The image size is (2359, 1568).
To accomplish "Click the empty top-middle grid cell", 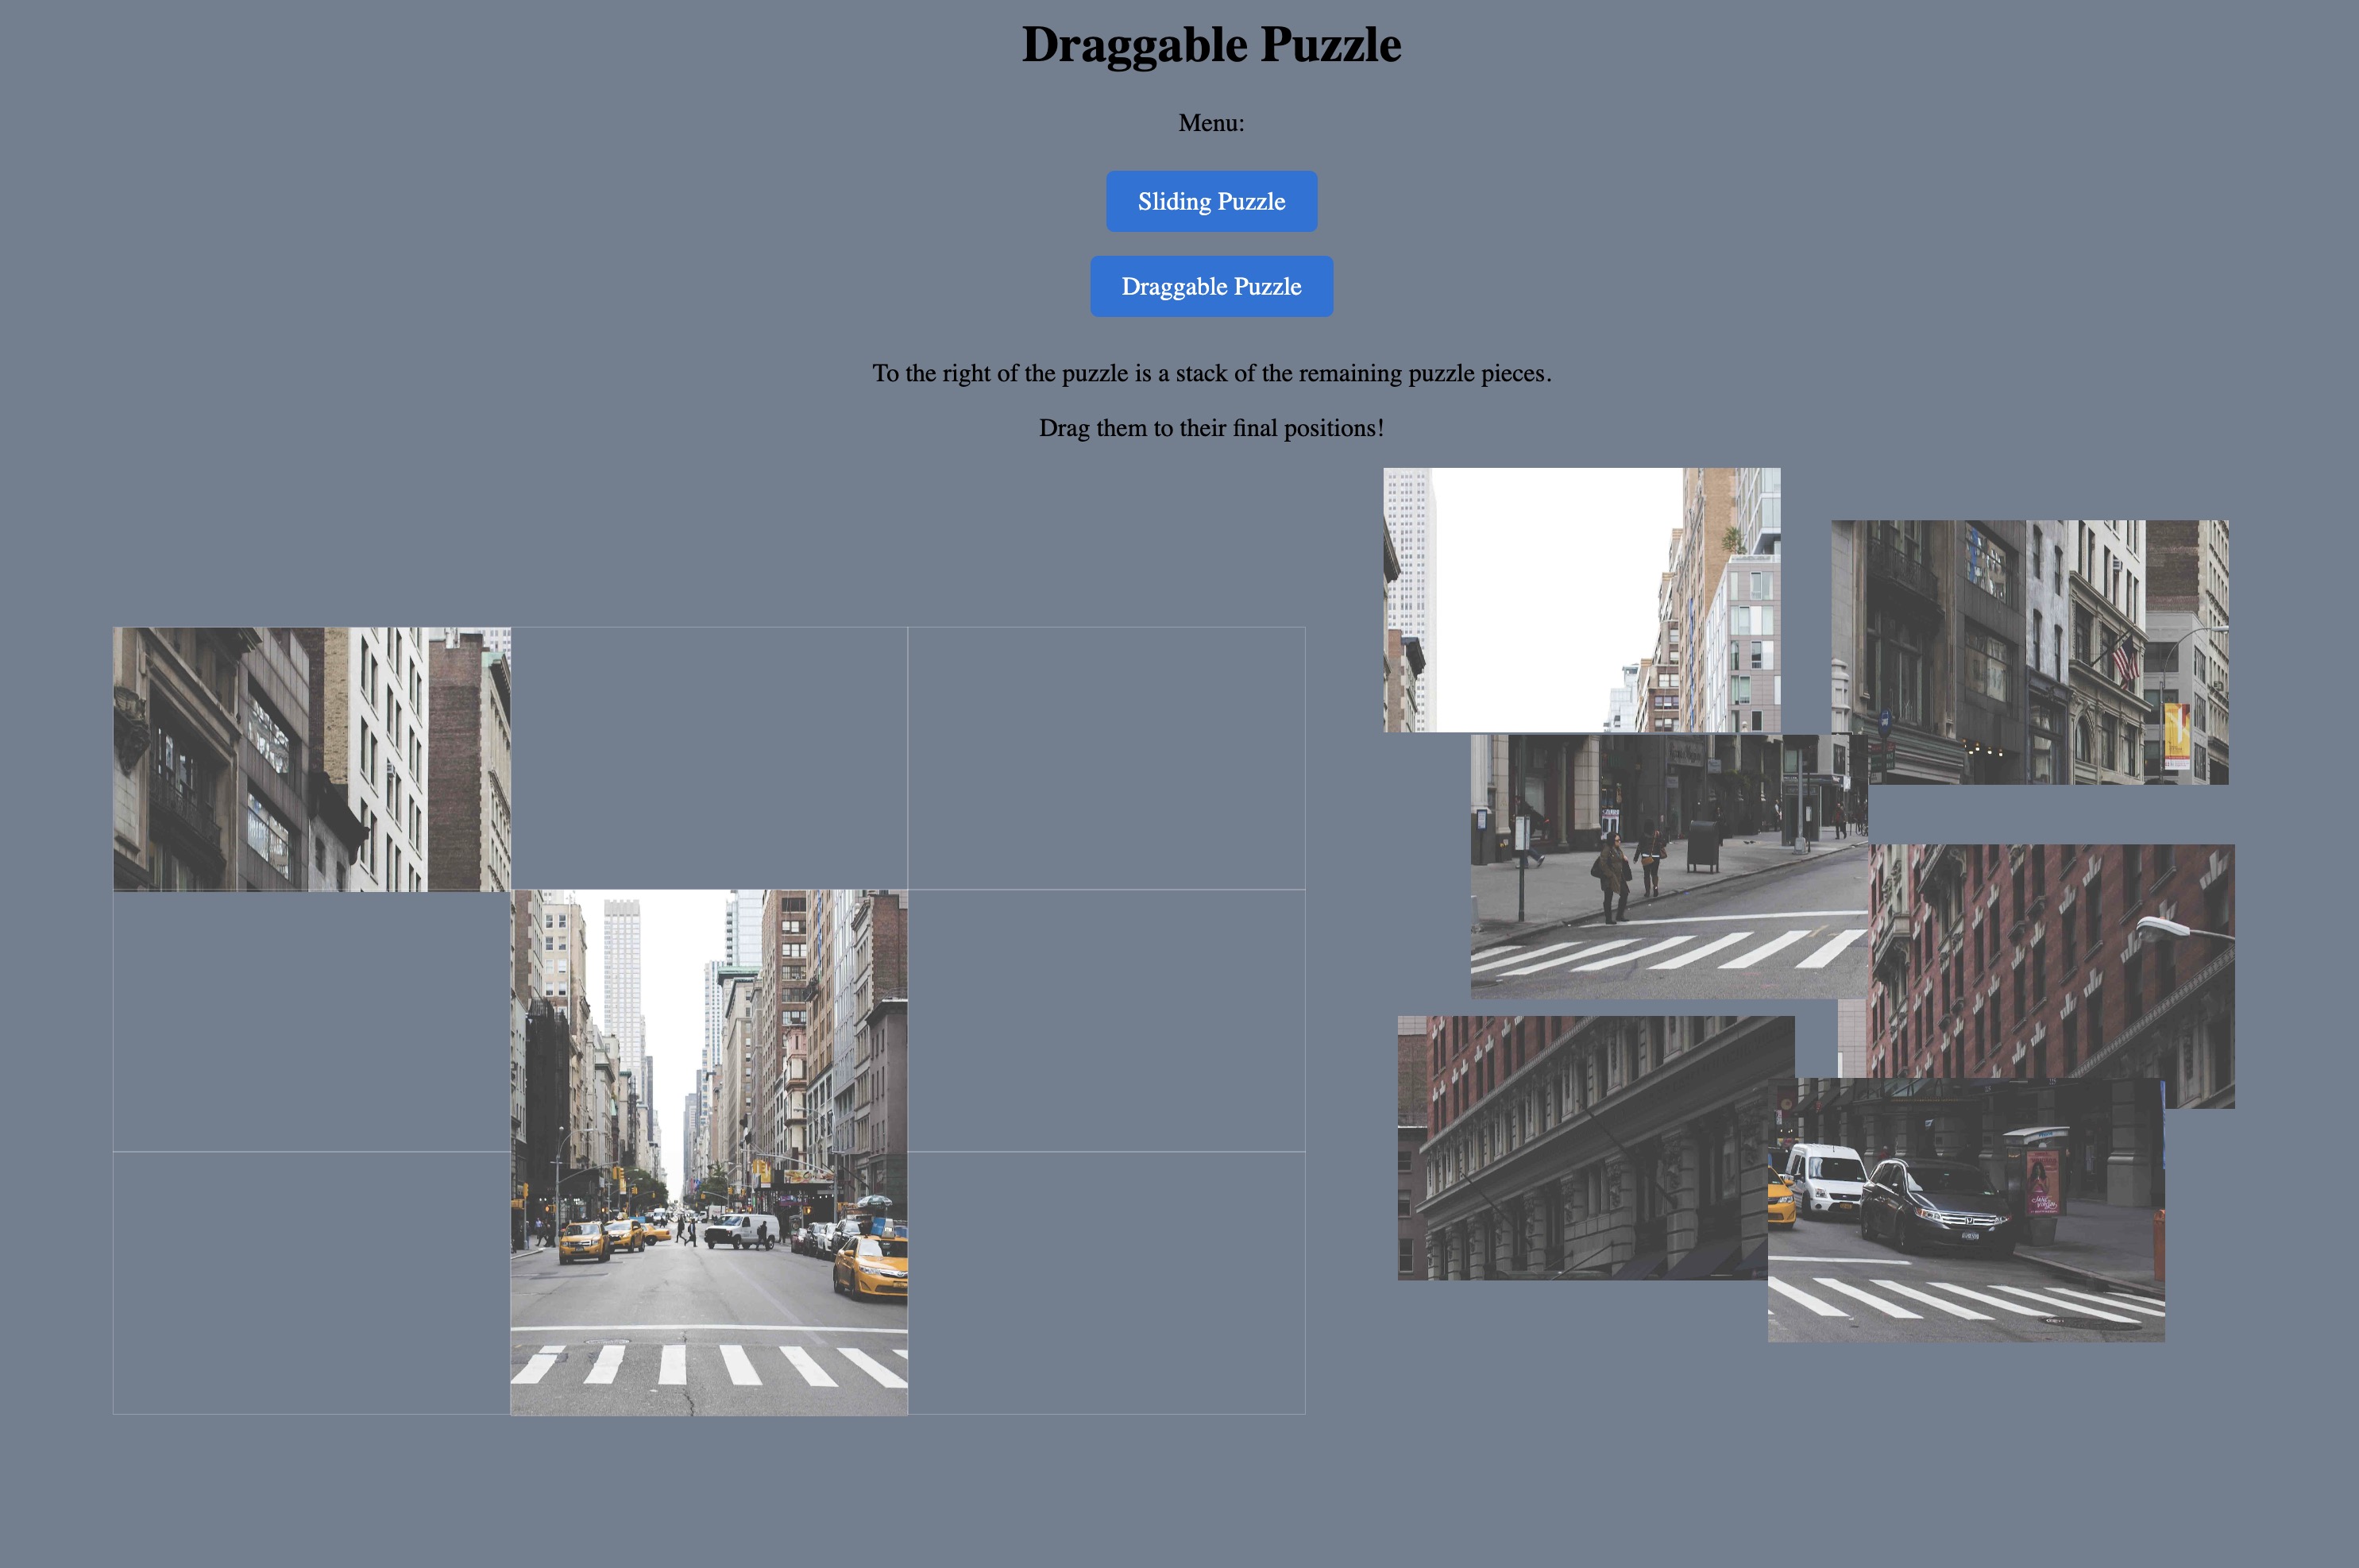I will click(x=709, y=758).
